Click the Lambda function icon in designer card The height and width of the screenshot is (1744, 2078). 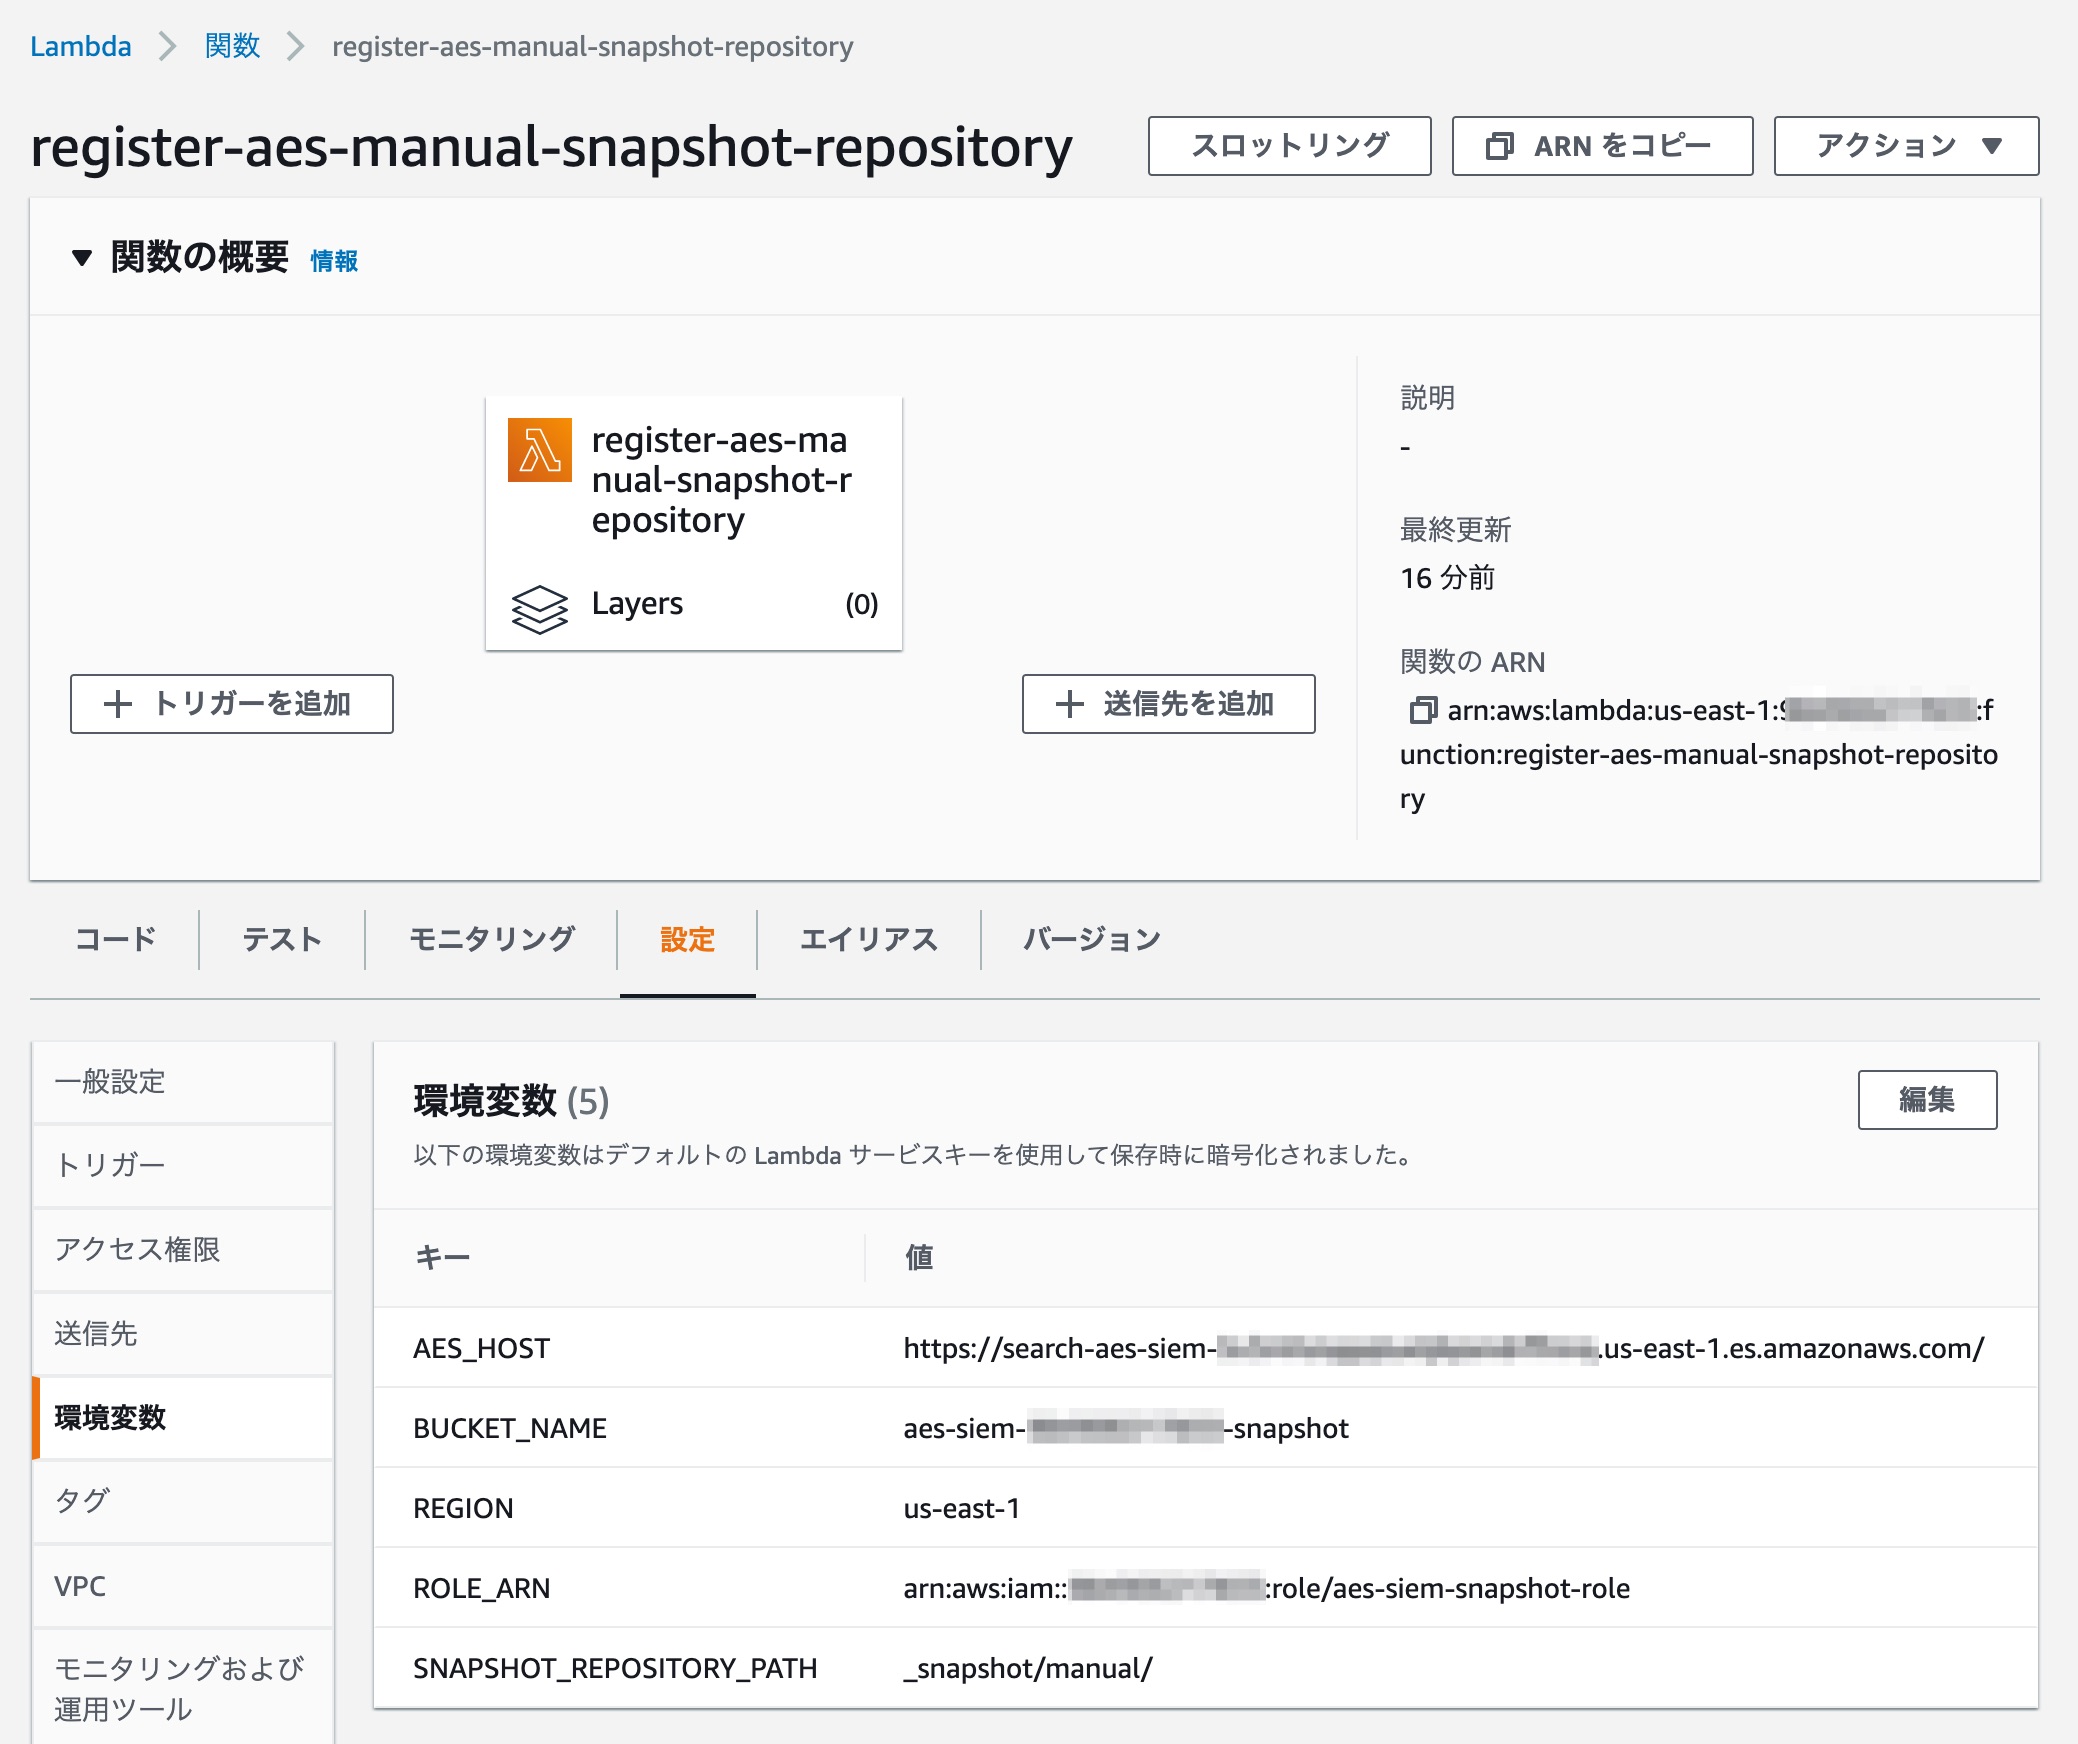pyautogui.click(x=540, y=450)
